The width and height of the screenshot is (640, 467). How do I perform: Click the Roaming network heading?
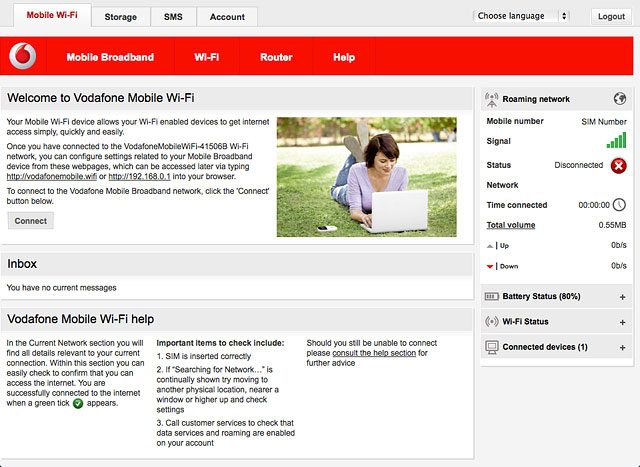(536, 99)
